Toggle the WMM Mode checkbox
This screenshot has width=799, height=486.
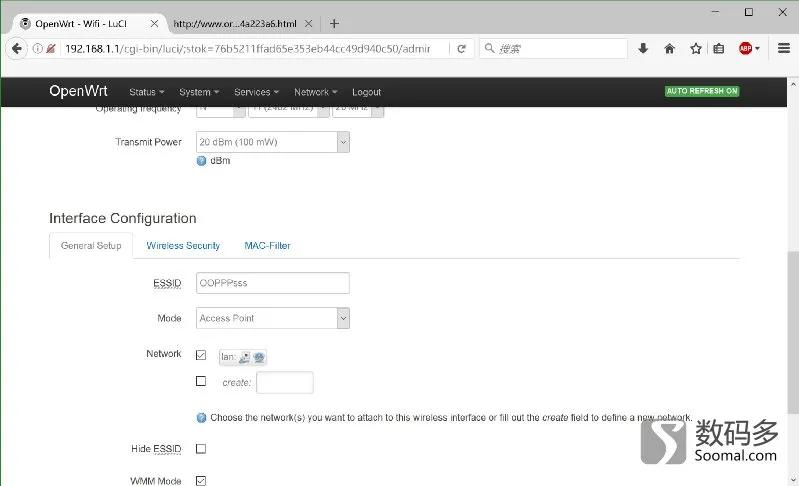[x=201, y=480]
